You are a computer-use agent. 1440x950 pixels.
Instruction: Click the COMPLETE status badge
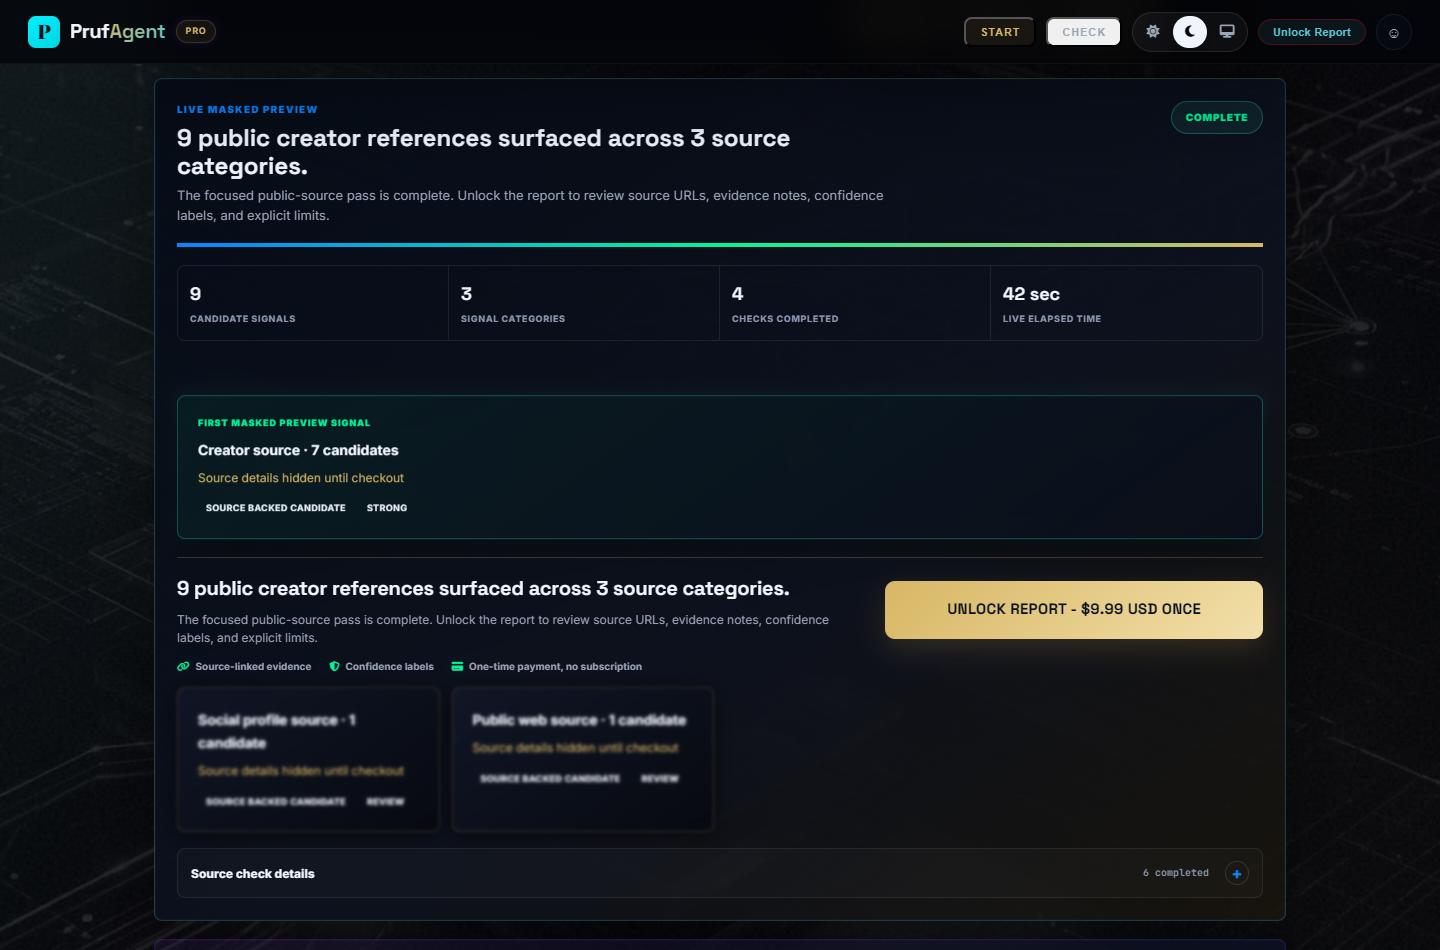click(x=1217, y=118)
